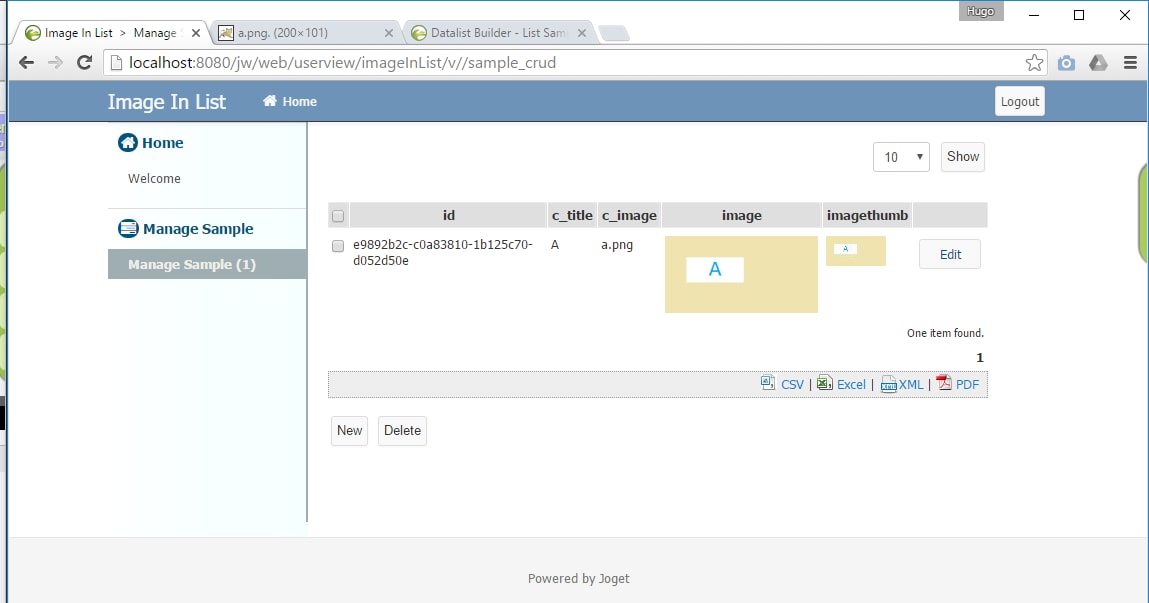Check the row checkbox for record e9892b2c
1149x603 pixels.
tap(338, 245)
